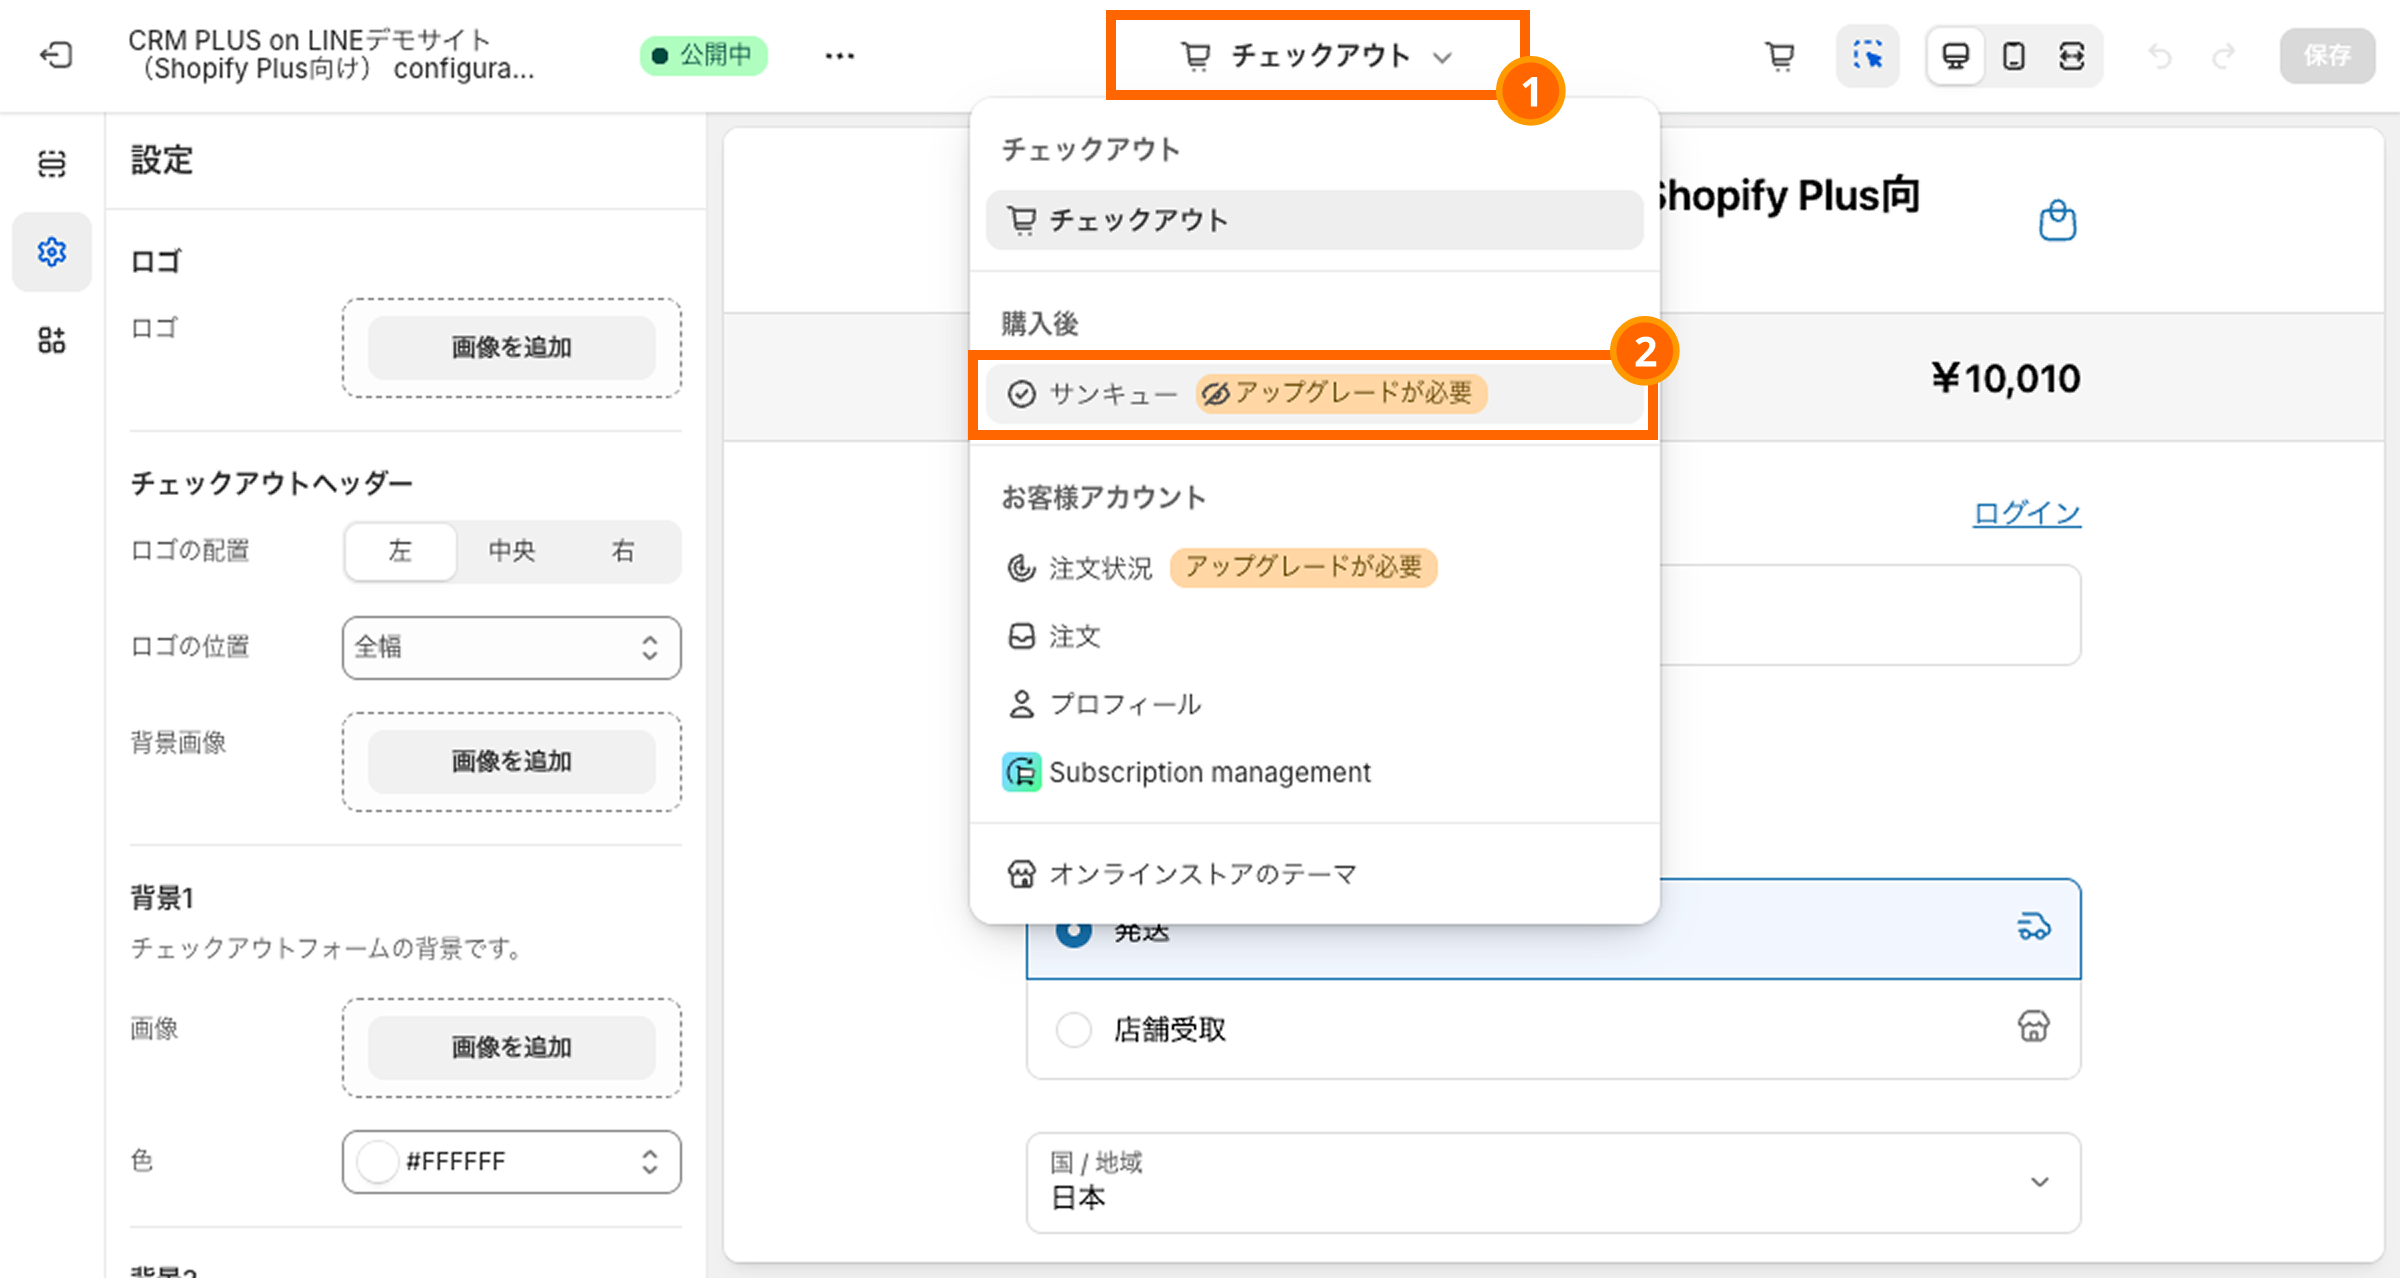Screen dimensions: 2400x1278
Task: Click the チェックアウトヘッダー section heading
Action: [x=272, y=483]
